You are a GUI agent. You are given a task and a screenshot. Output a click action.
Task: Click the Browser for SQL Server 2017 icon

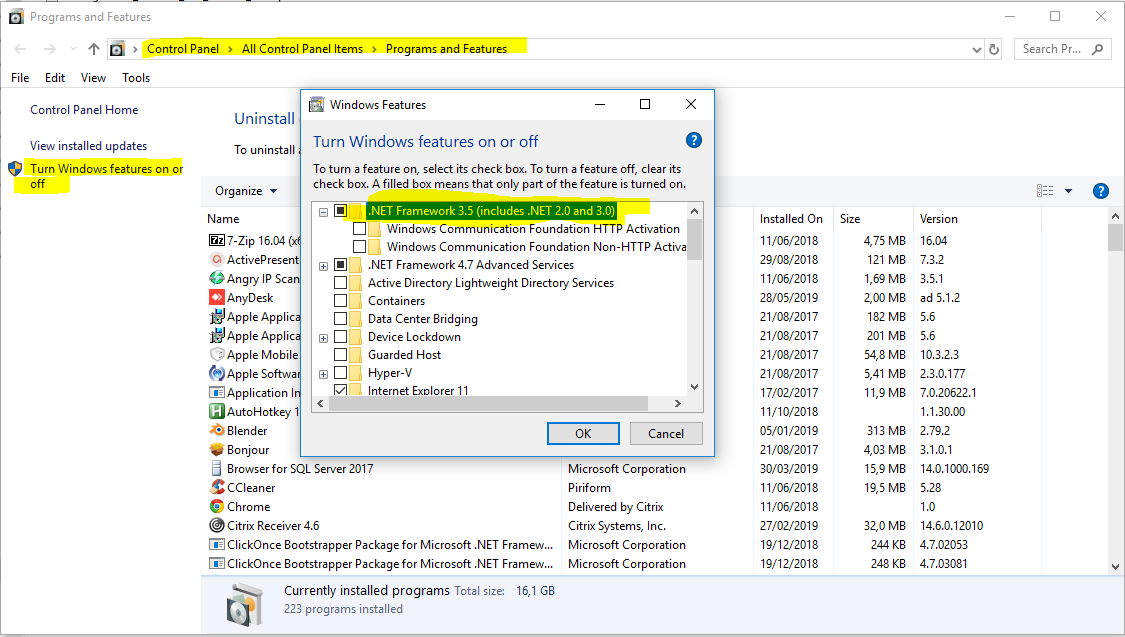click(x=217, y=468)
